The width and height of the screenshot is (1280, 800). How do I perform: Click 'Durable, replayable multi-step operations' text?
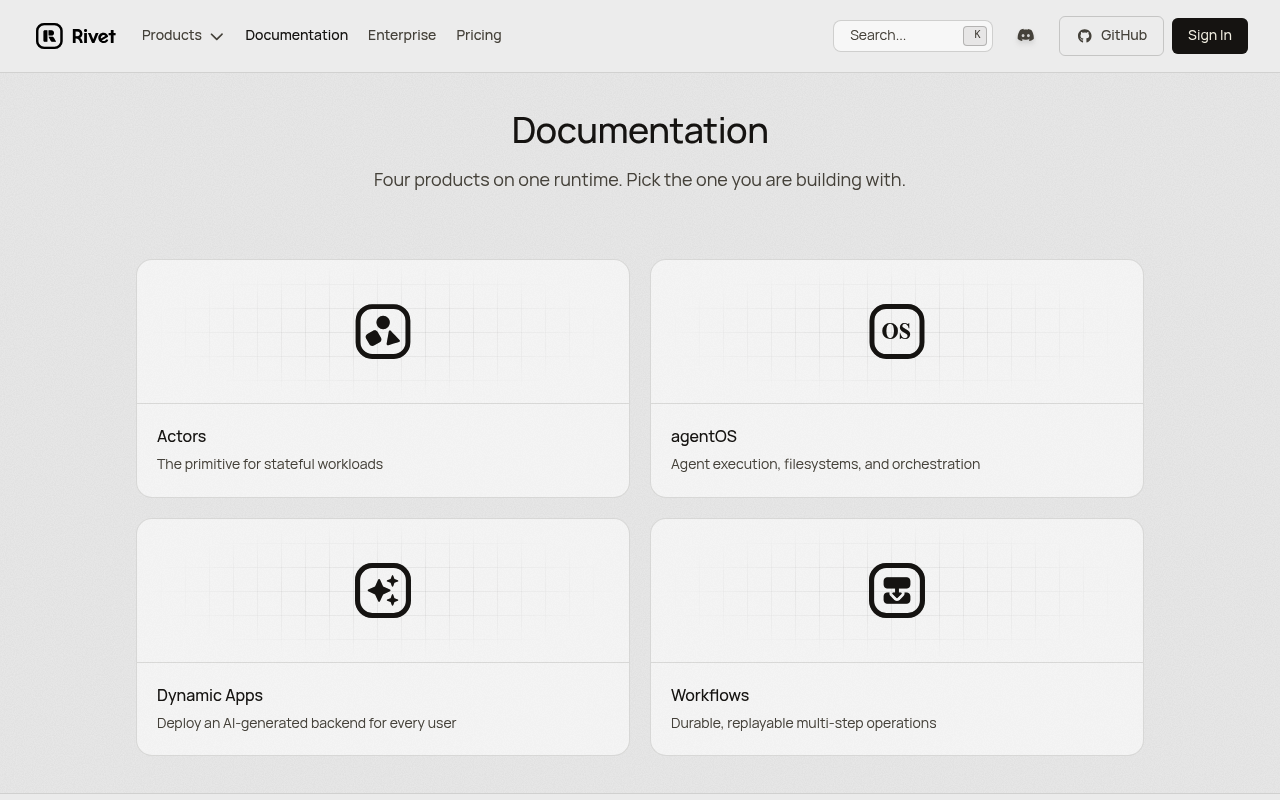pos(803,723)
